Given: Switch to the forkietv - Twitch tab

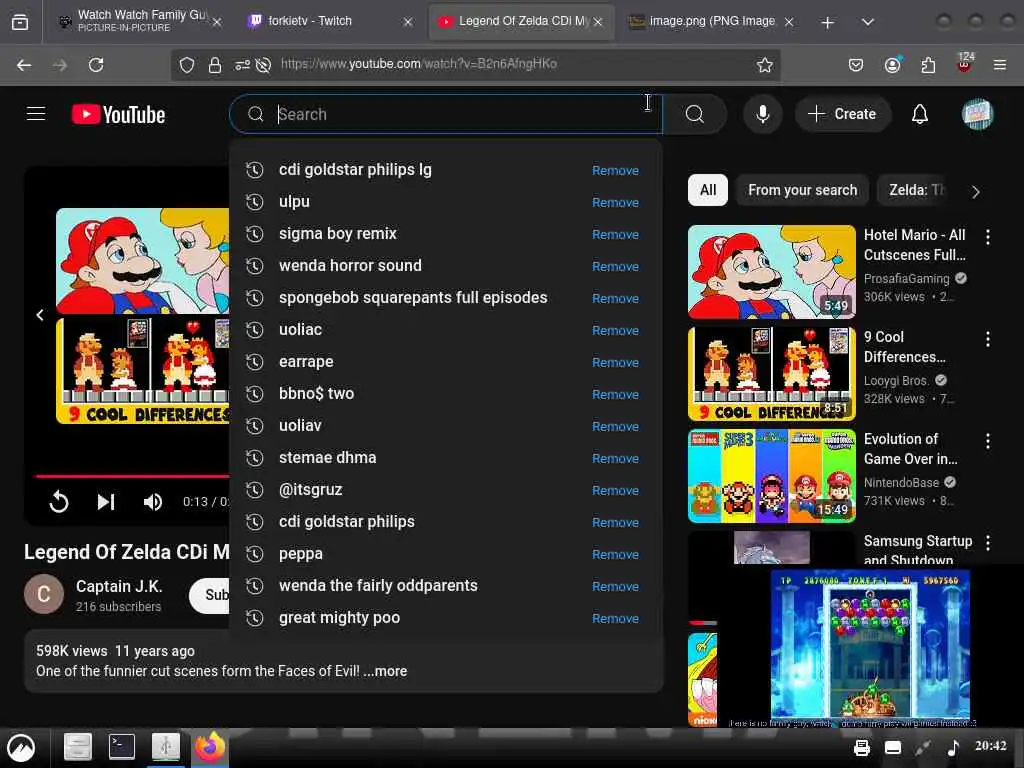Looking at the screenshot, I should point(330,22).
